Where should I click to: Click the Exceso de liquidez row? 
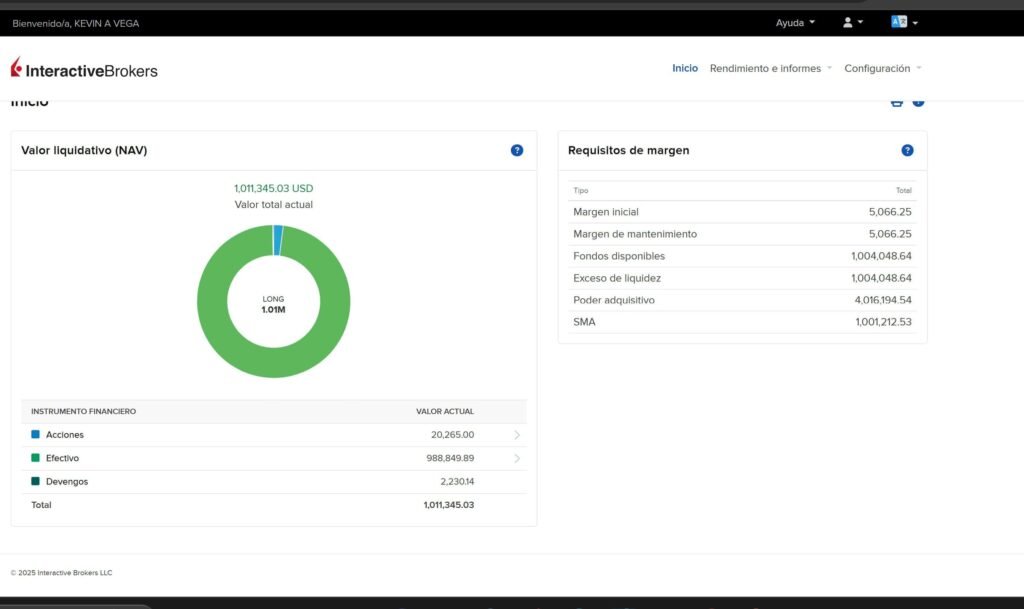(x=742, y=278)
